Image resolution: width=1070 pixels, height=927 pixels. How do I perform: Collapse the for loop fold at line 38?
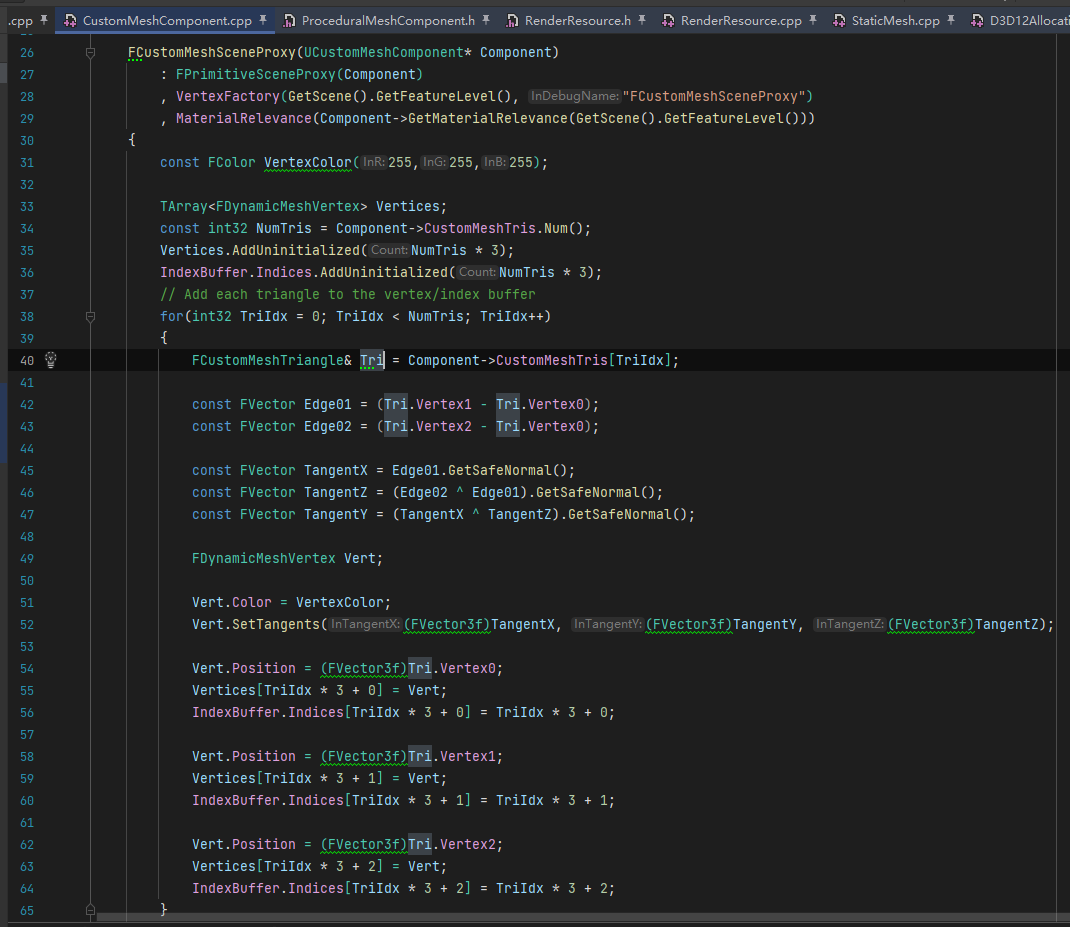pos(90,317)
